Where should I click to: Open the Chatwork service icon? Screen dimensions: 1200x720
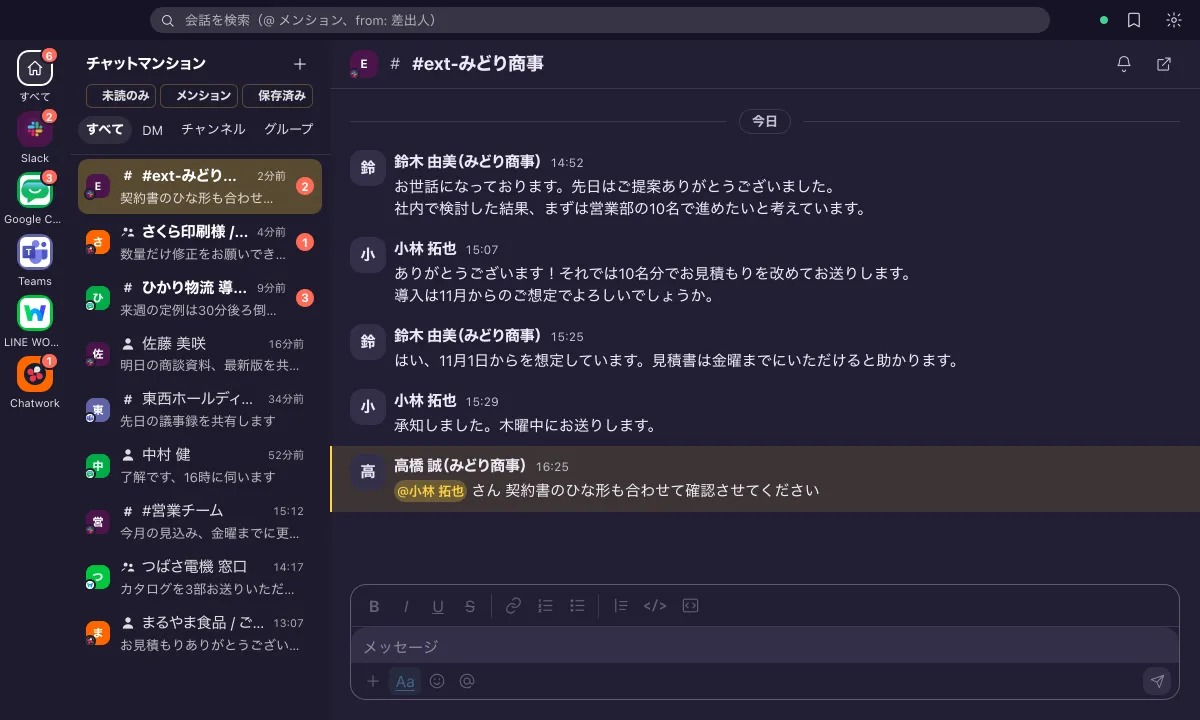[35, 374]
